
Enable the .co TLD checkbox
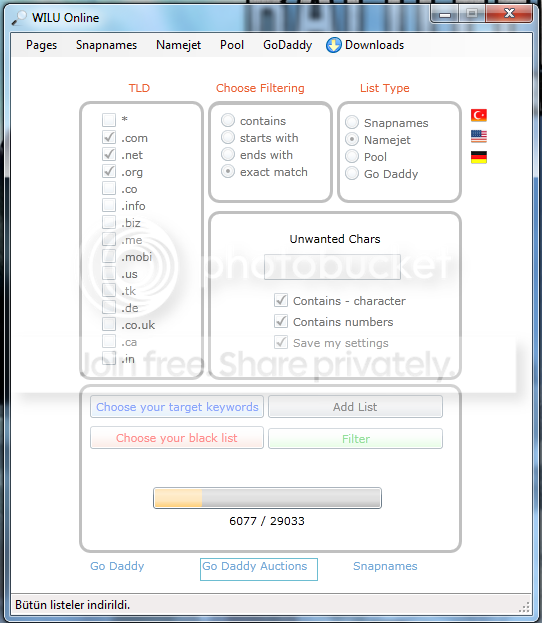(109, 188)
